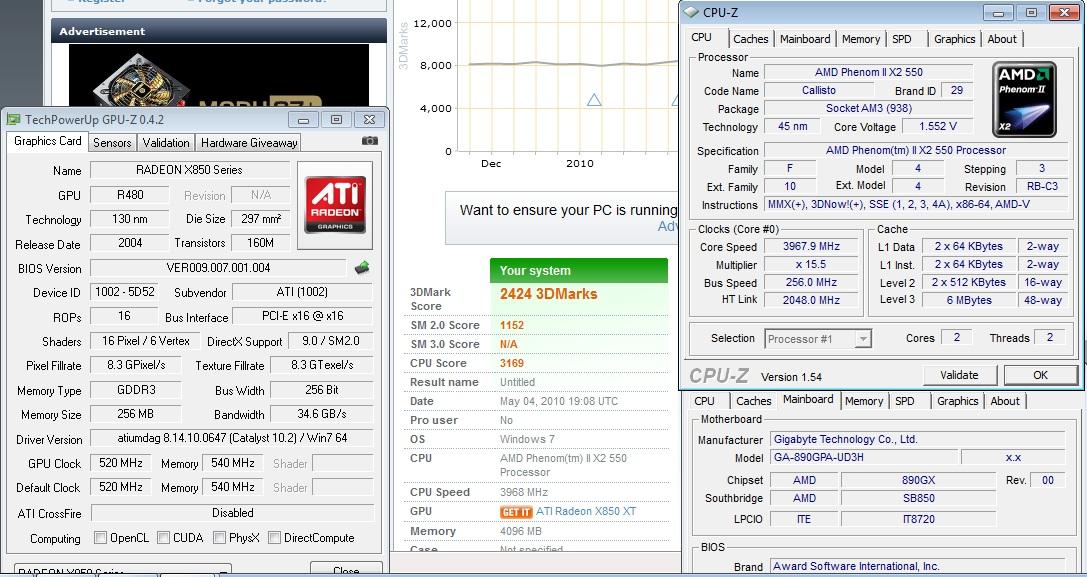
Task: Enable the OpenCL checkbox
Action: pyautogui.click(x=101, y=537)
